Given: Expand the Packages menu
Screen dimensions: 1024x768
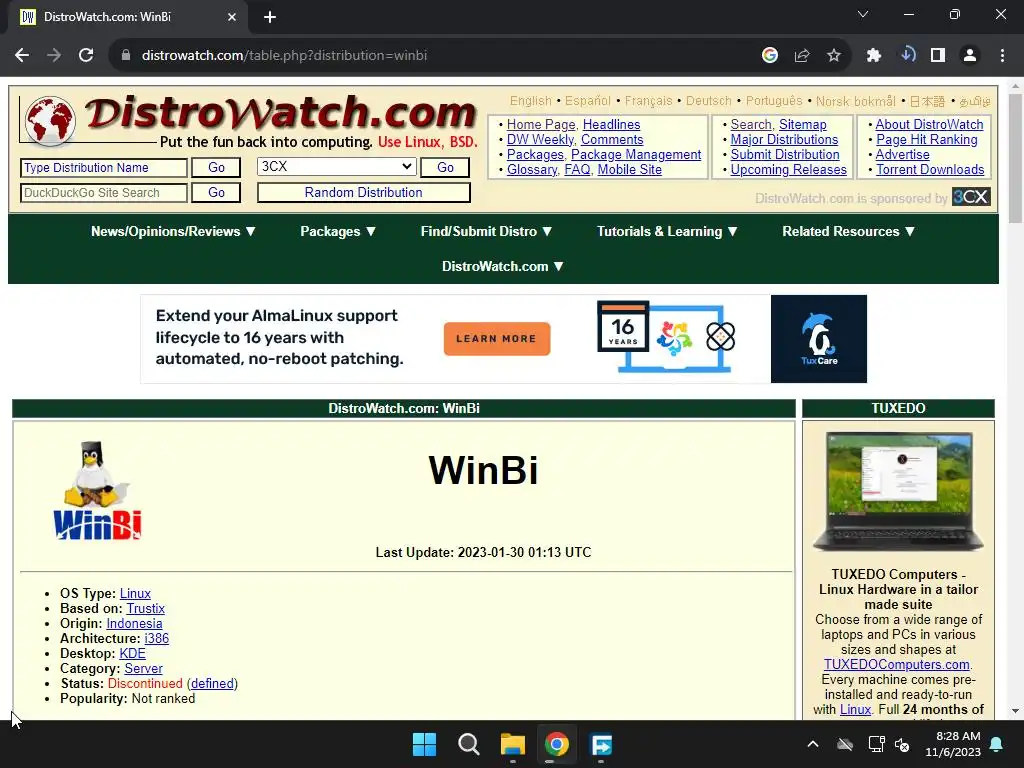Looking at the screenshot, I should pyautogui.click(x=338, y=231).
